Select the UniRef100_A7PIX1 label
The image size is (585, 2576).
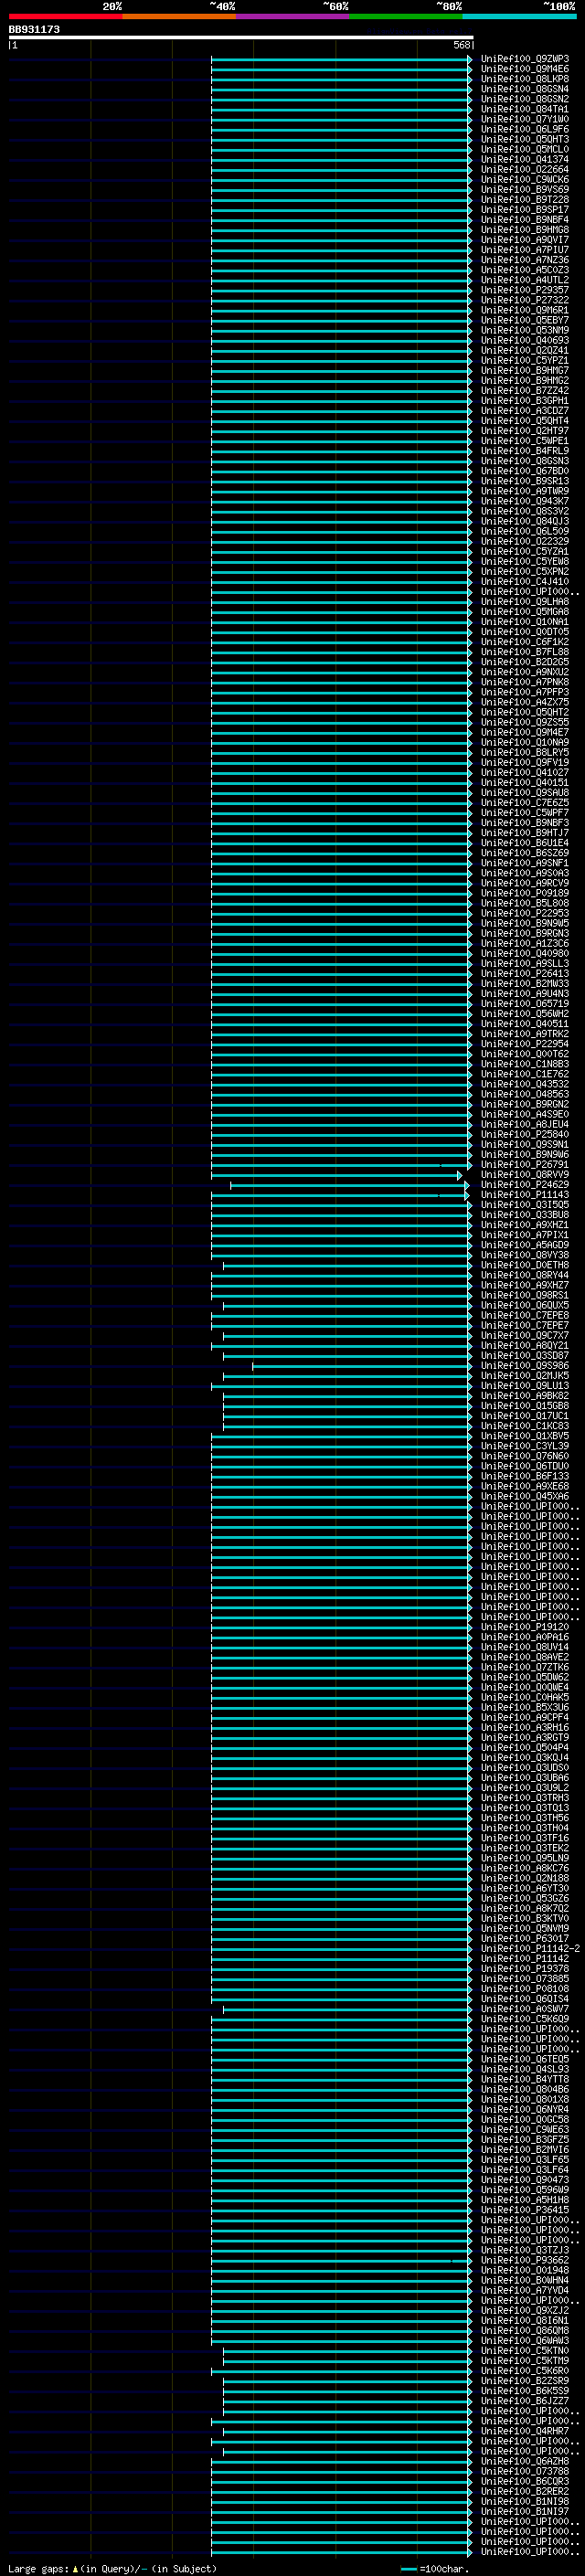pos(525,1235)
